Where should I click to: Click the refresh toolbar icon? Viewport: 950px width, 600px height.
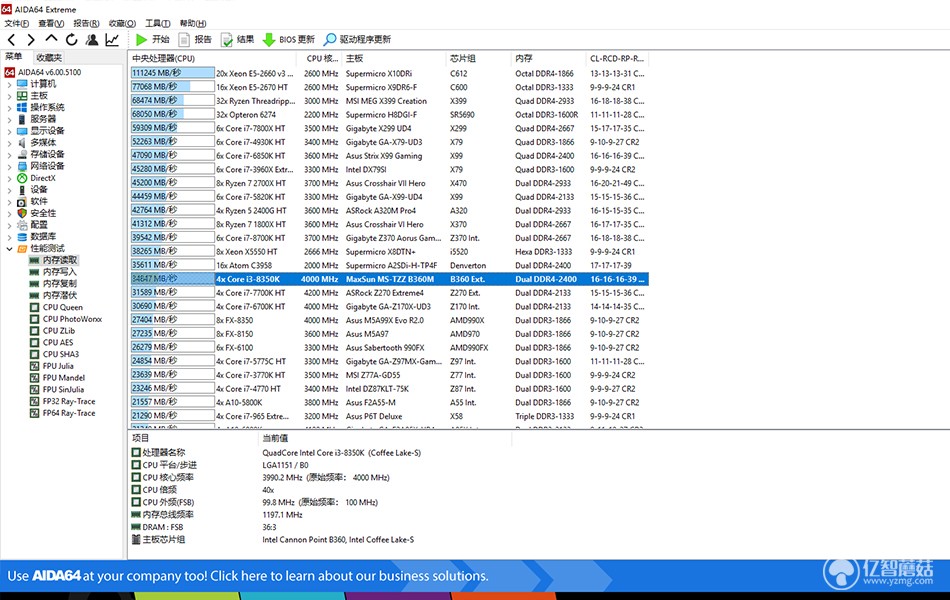71,40
